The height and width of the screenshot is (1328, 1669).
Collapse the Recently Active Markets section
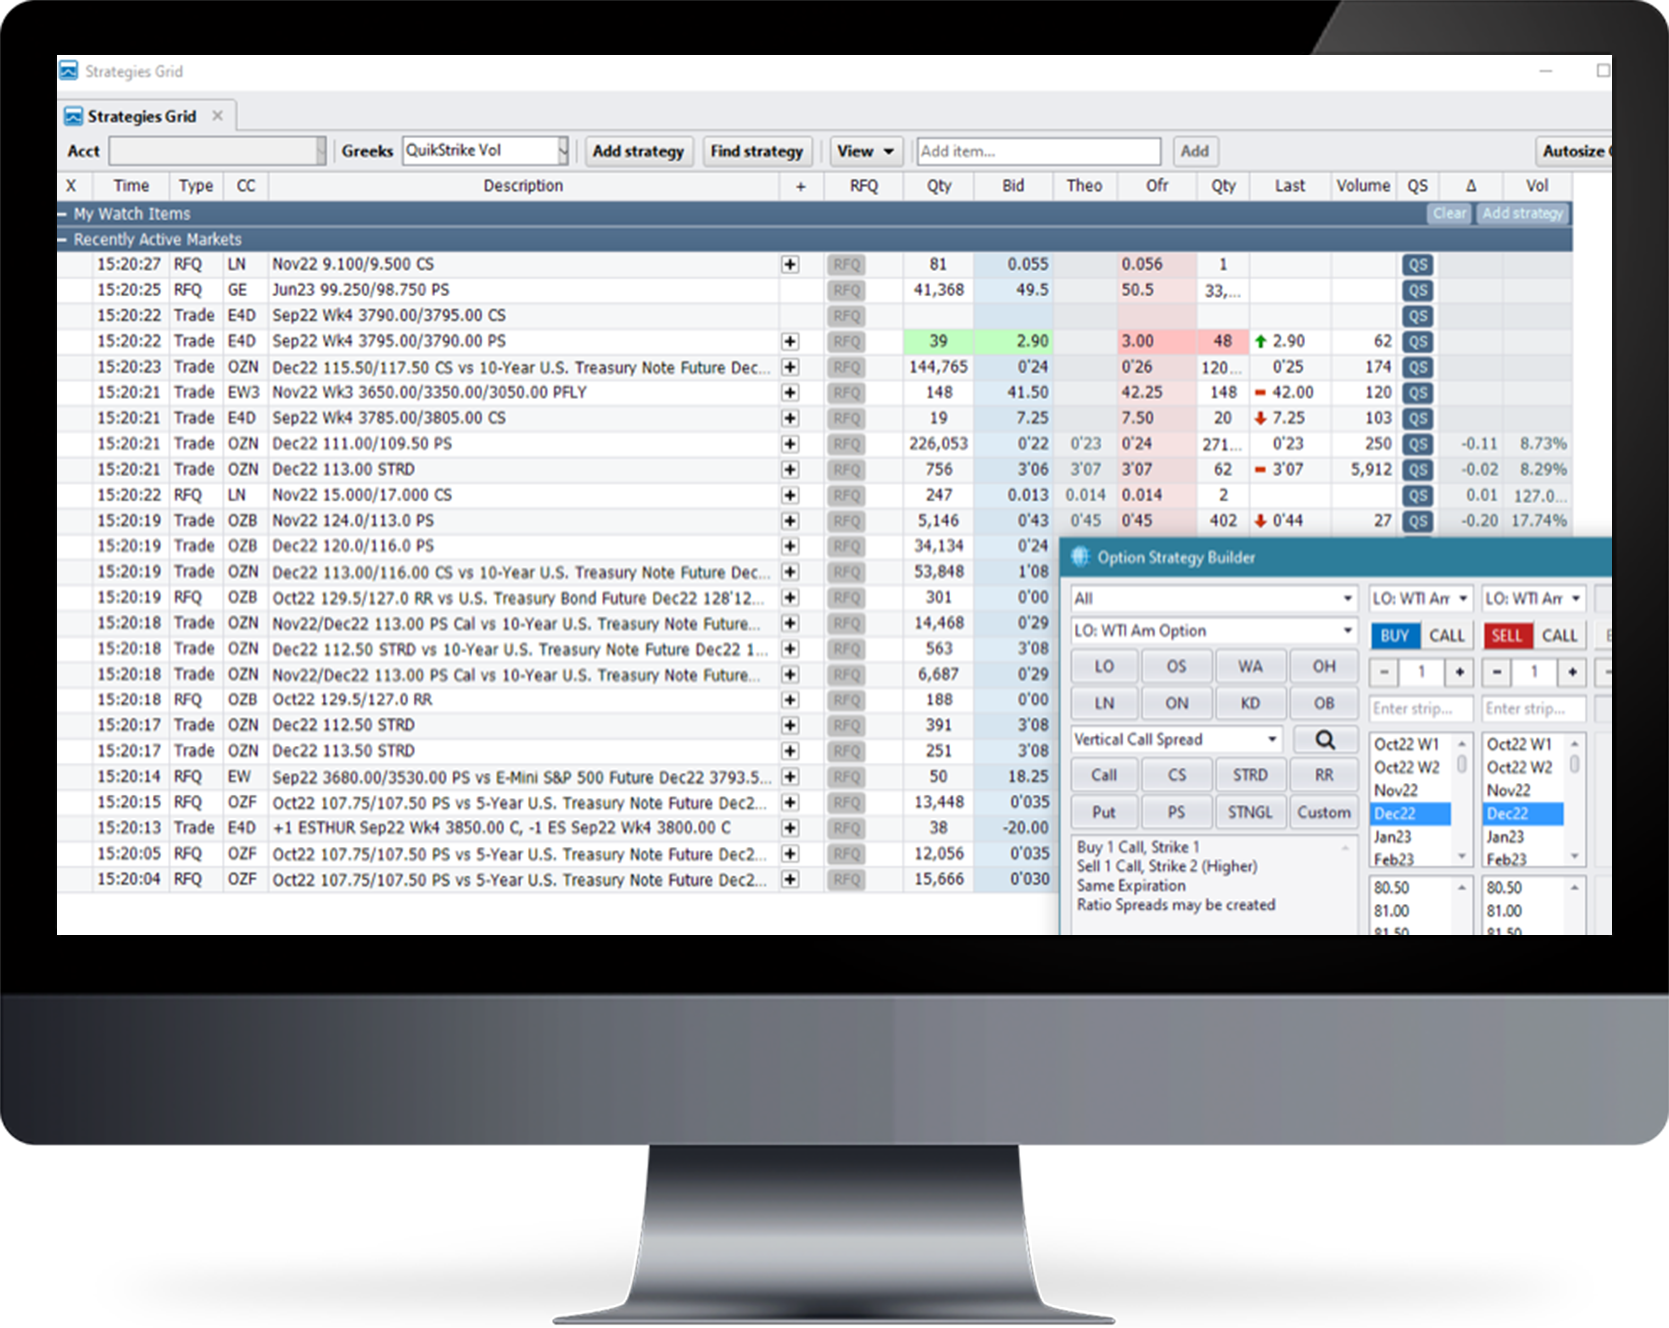pos(63,240)
